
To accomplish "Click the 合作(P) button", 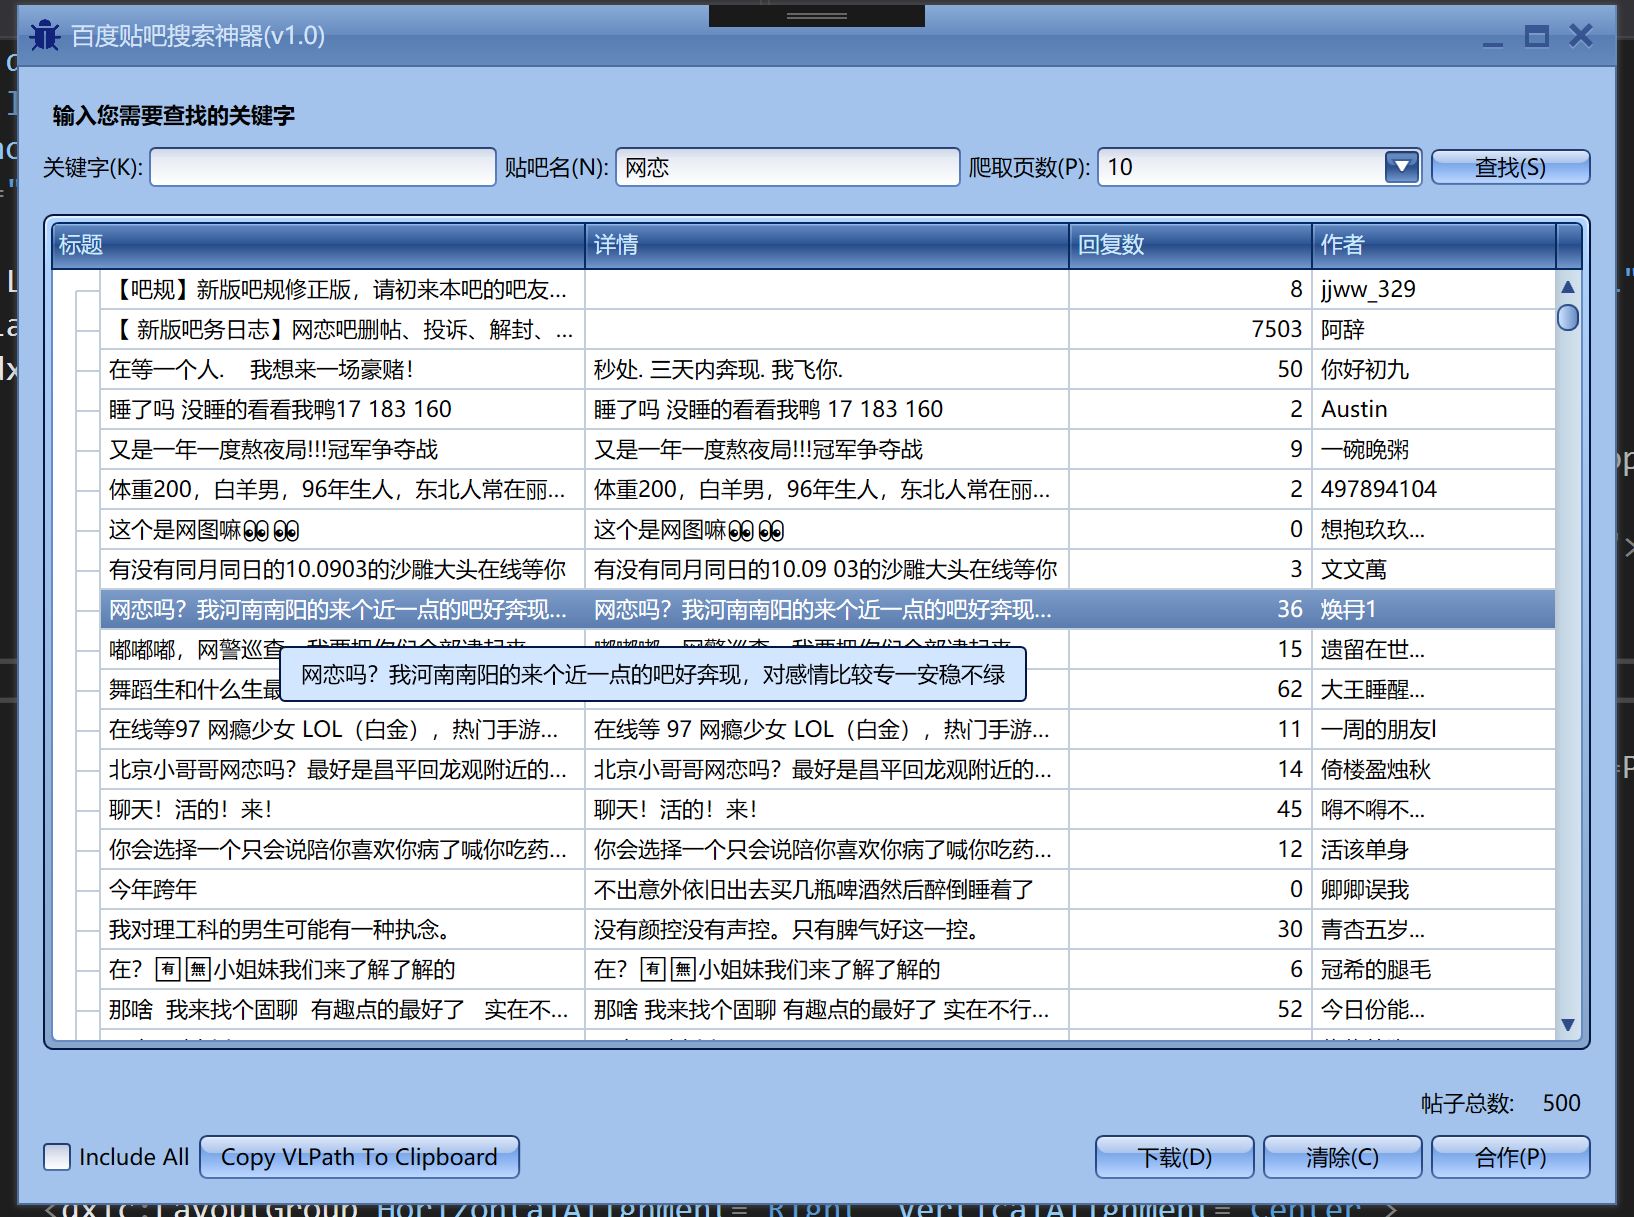I will pos(1510,1157).
